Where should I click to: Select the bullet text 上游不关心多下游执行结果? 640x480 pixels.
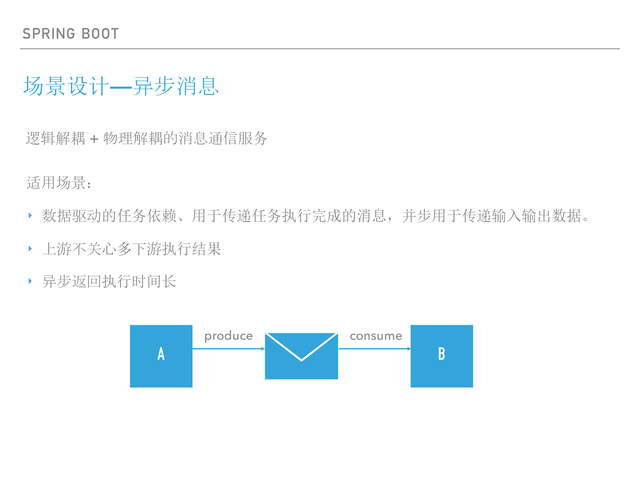[131, 248]
